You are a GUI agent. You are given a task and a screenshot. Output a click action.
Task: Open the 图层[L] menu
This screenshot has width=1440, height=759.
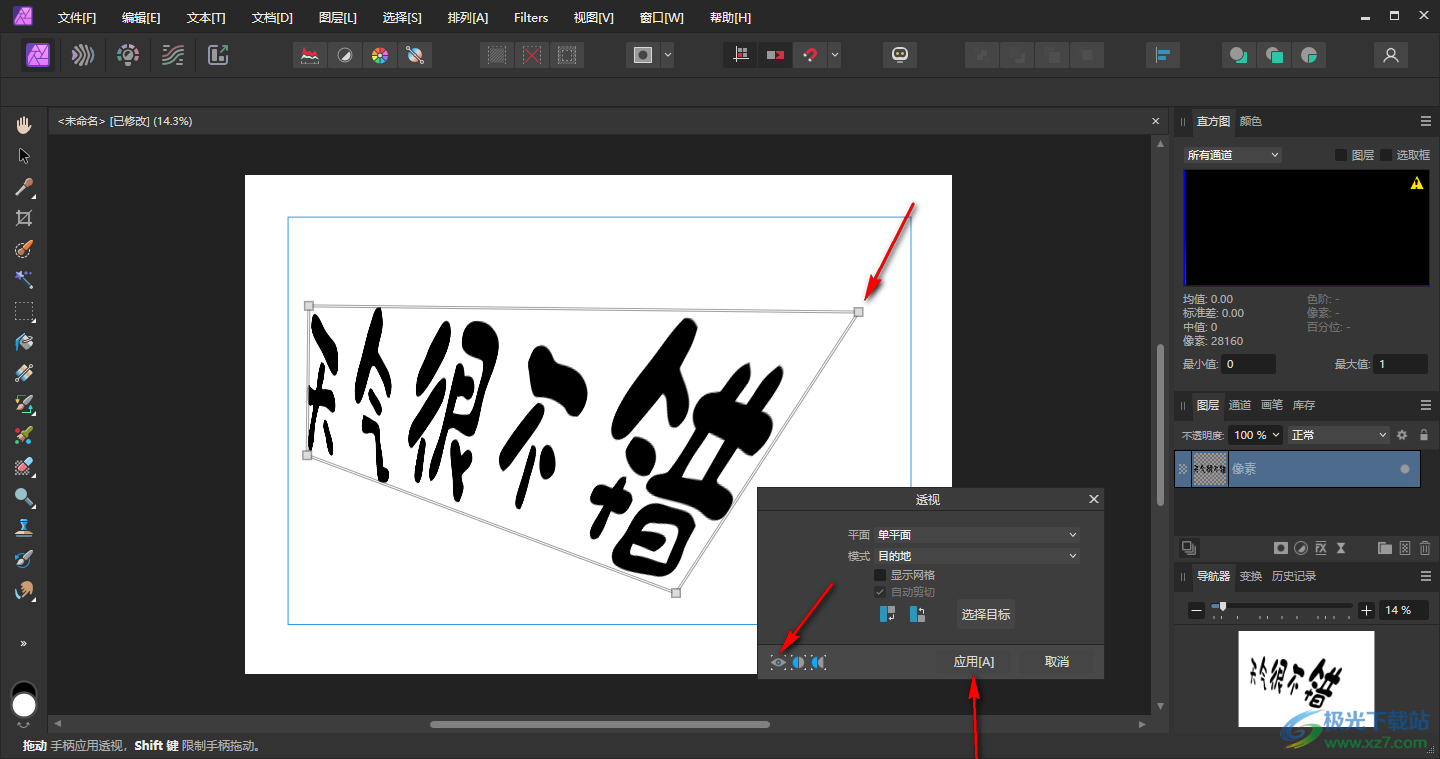[337, 18]
